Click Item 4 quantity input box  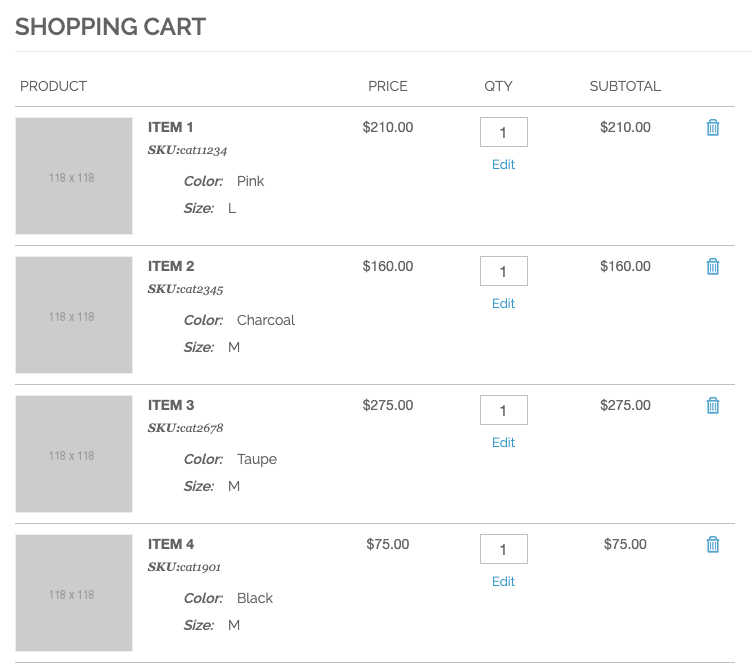(503, 549)
